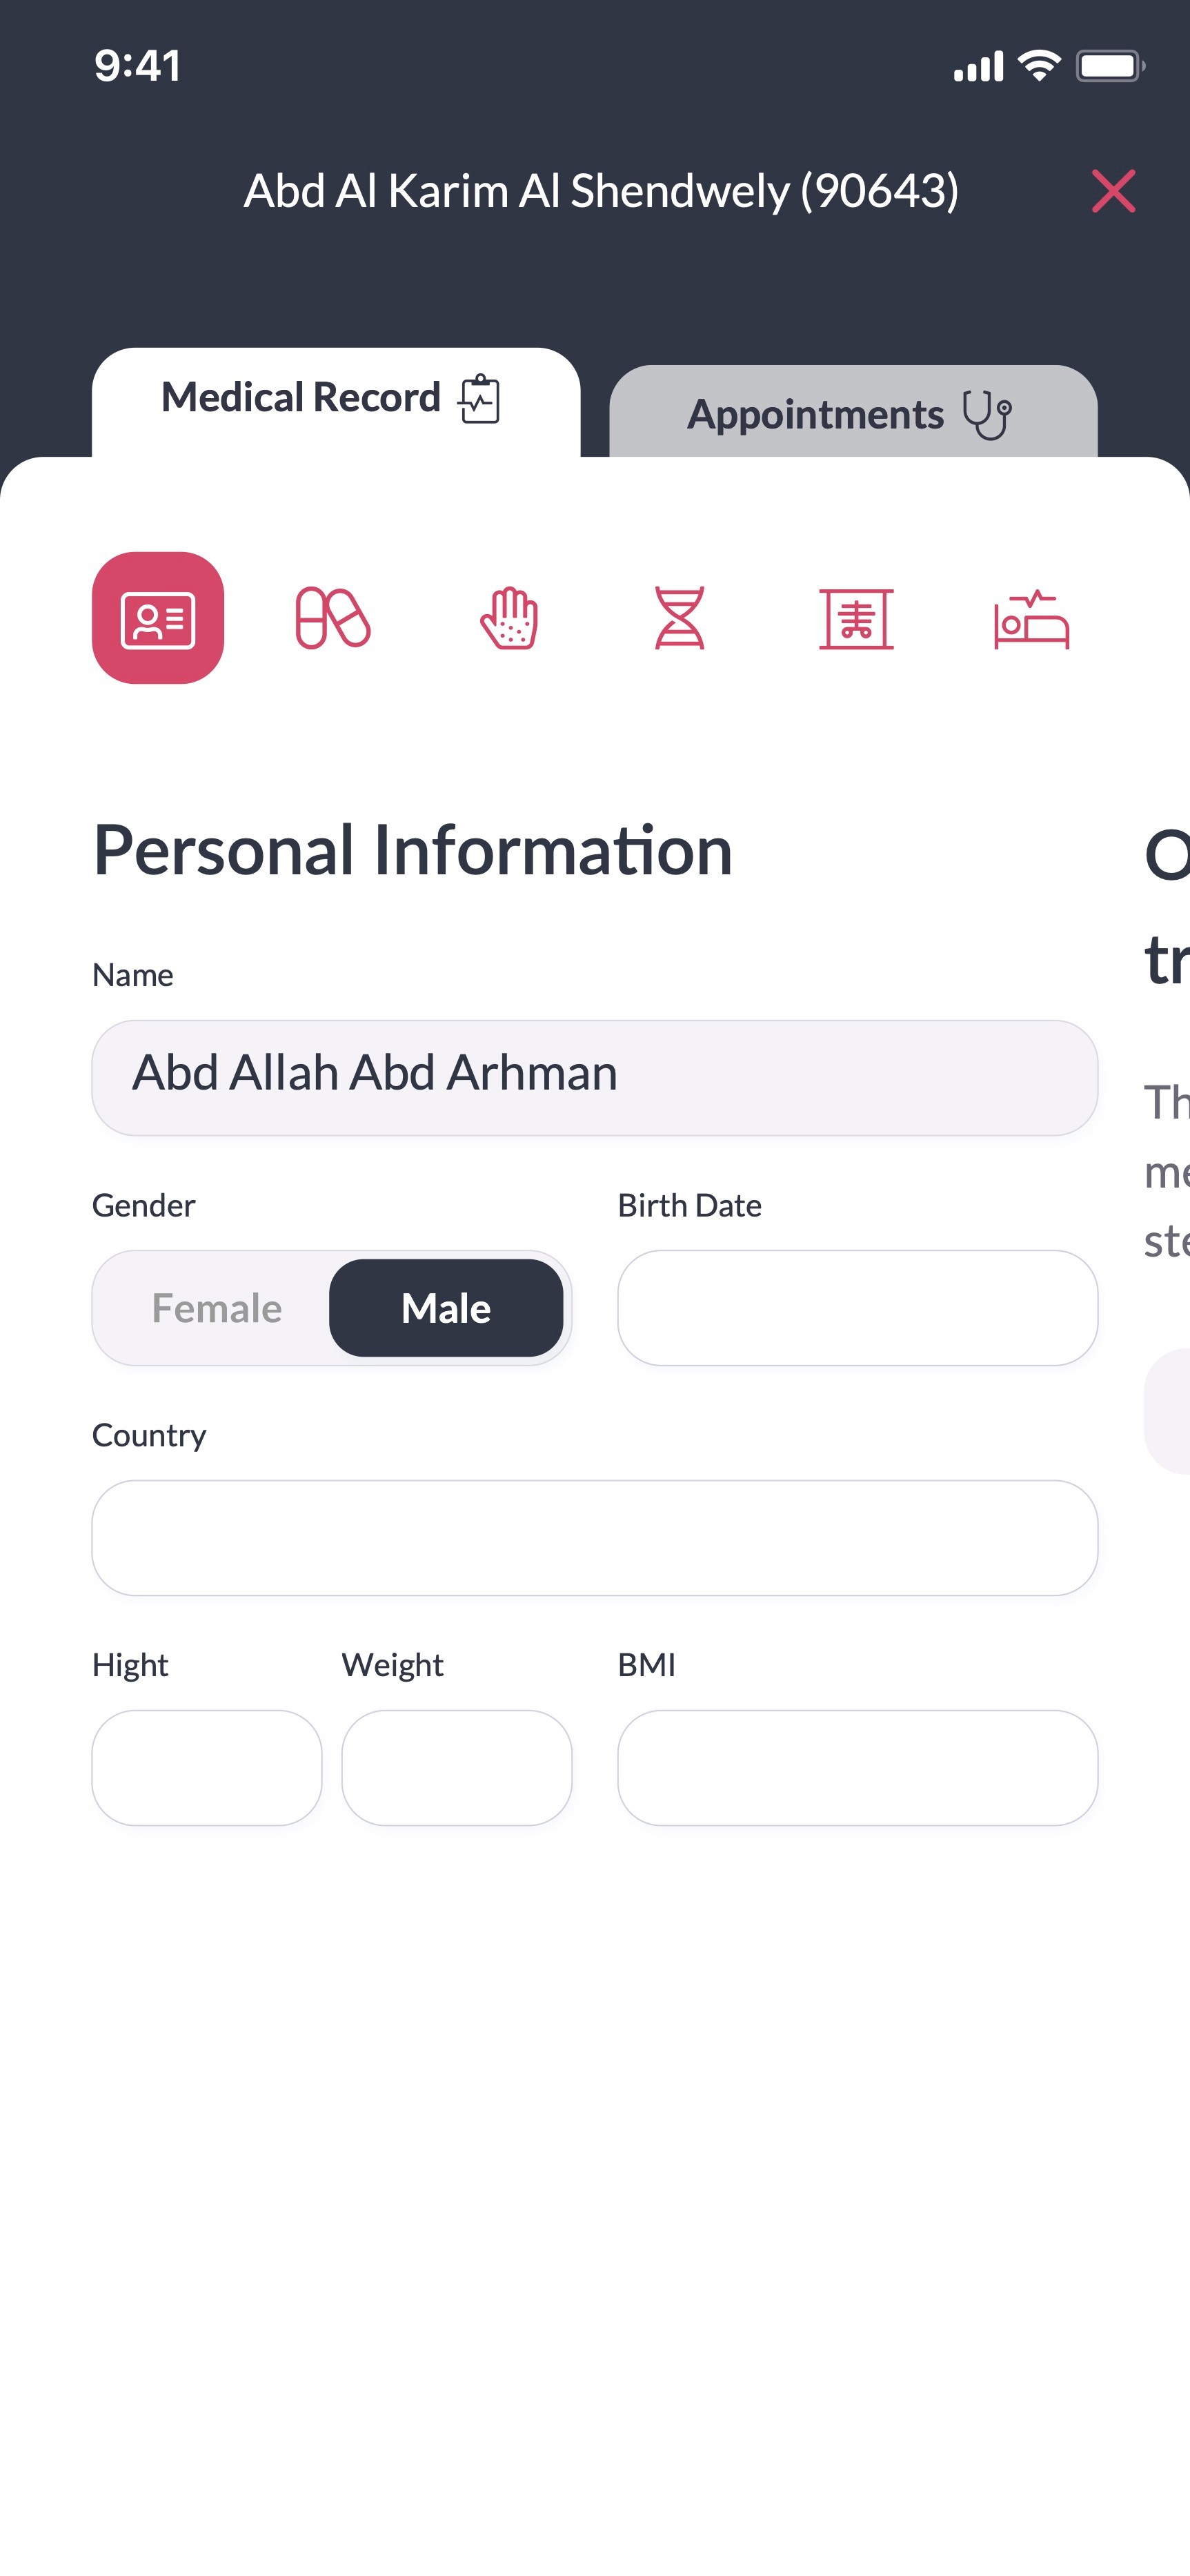The image size is (1190, 2576).
Task: Open the Country selection field
Action: point(594,1538)
